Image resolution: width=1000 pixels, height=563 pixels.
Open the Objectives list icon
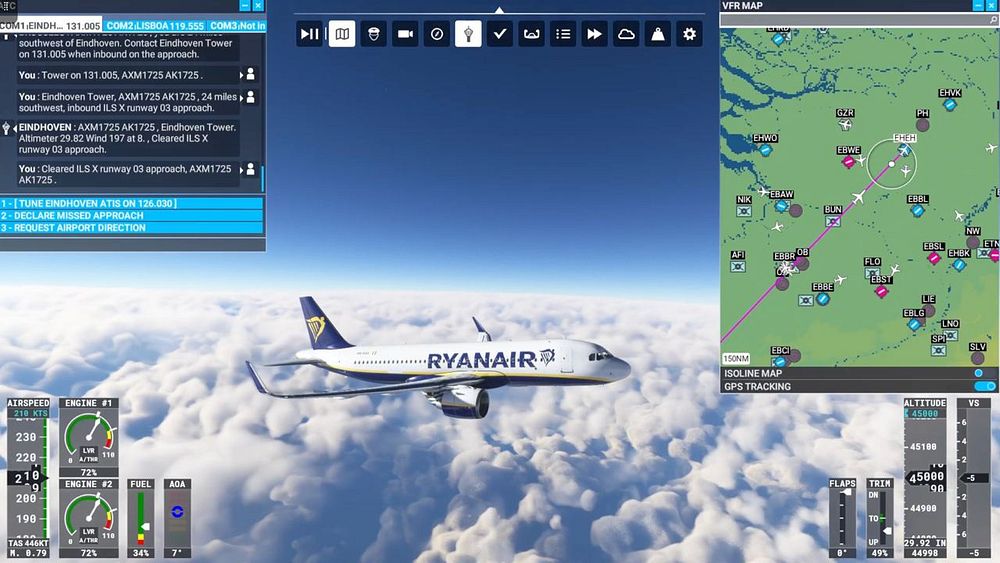point(563,34)
